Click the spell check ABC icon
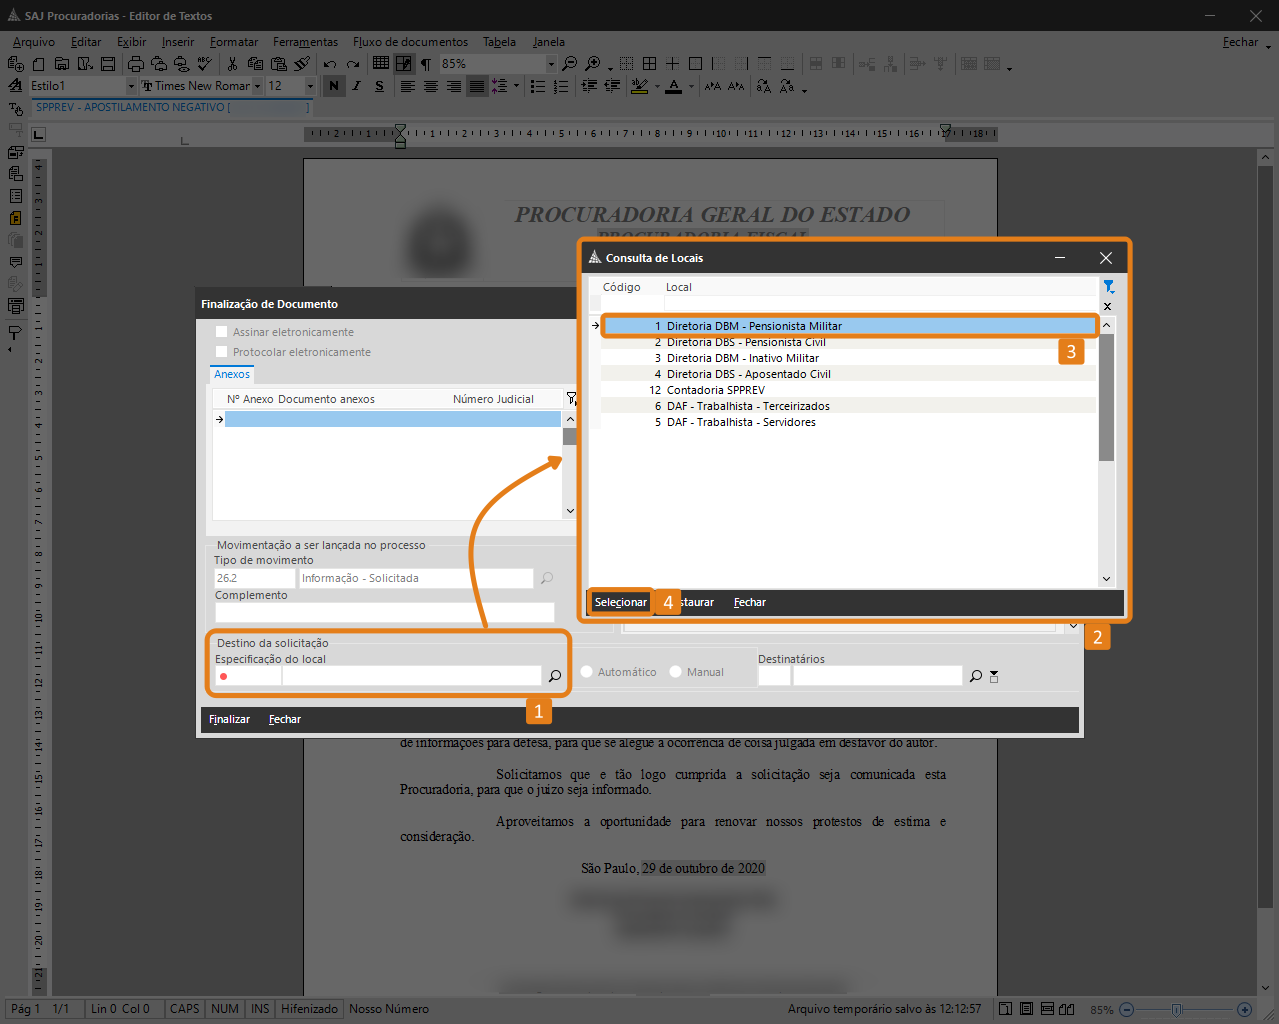Image resolution: width=1279 pixels, height=1024 pixels. tap(204, 64)
